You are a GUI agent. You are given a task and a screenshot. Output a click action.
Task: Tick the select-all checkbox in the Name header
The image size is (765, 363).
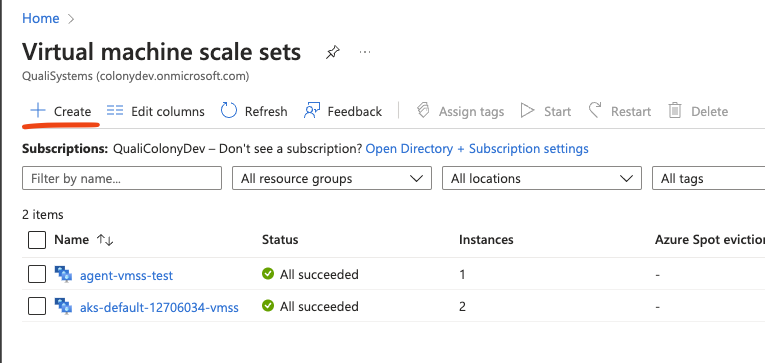(37, 240)
